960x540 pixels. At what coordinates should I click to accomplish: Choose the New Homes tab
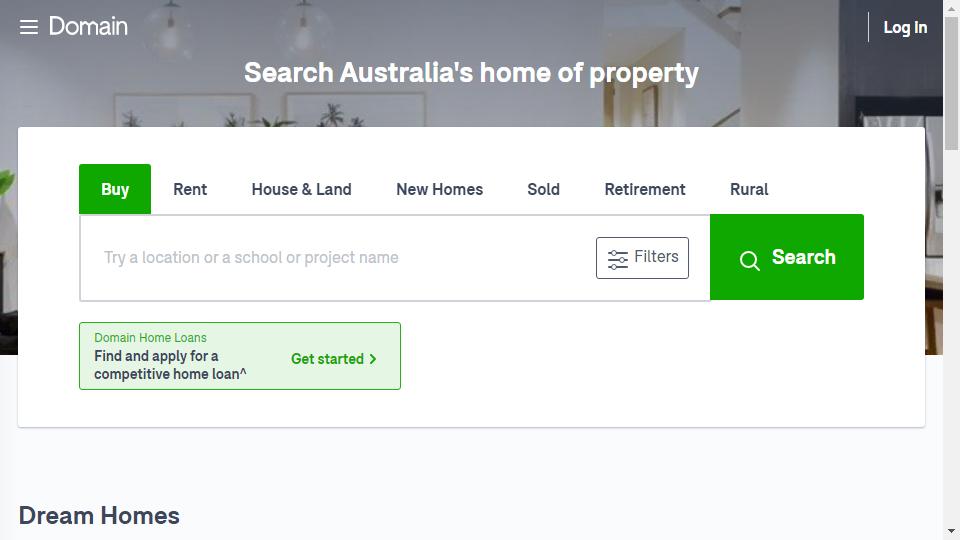click(440, 189)
